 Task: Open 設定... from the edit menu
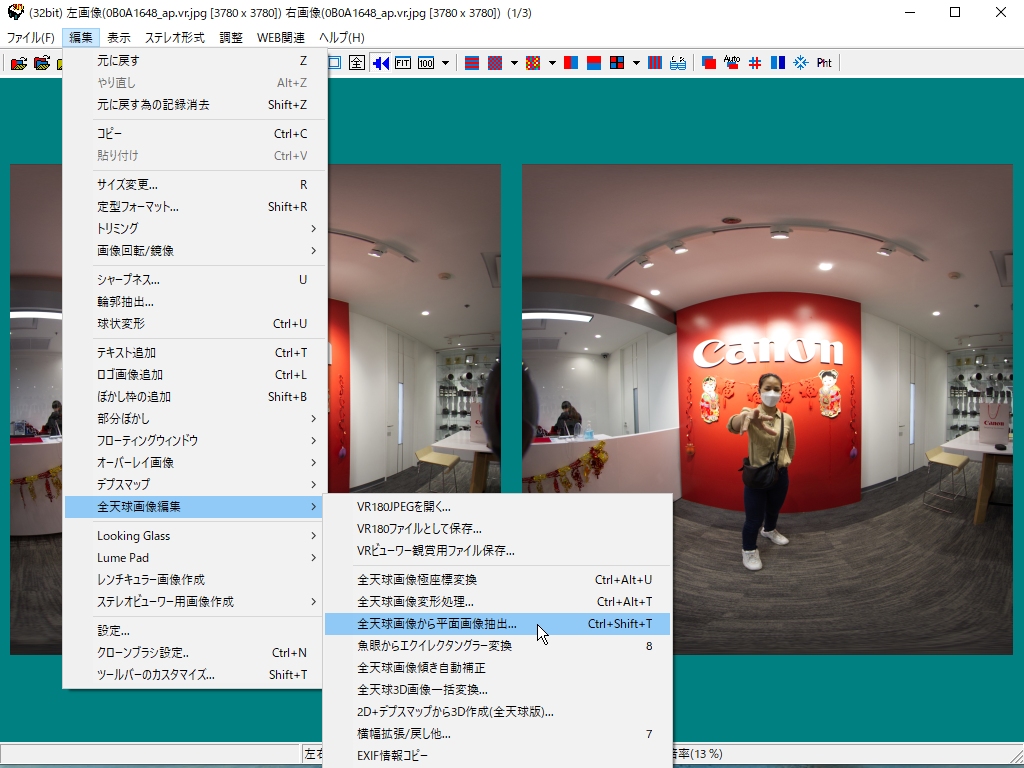pyautogui.click(x=195, y=631)
